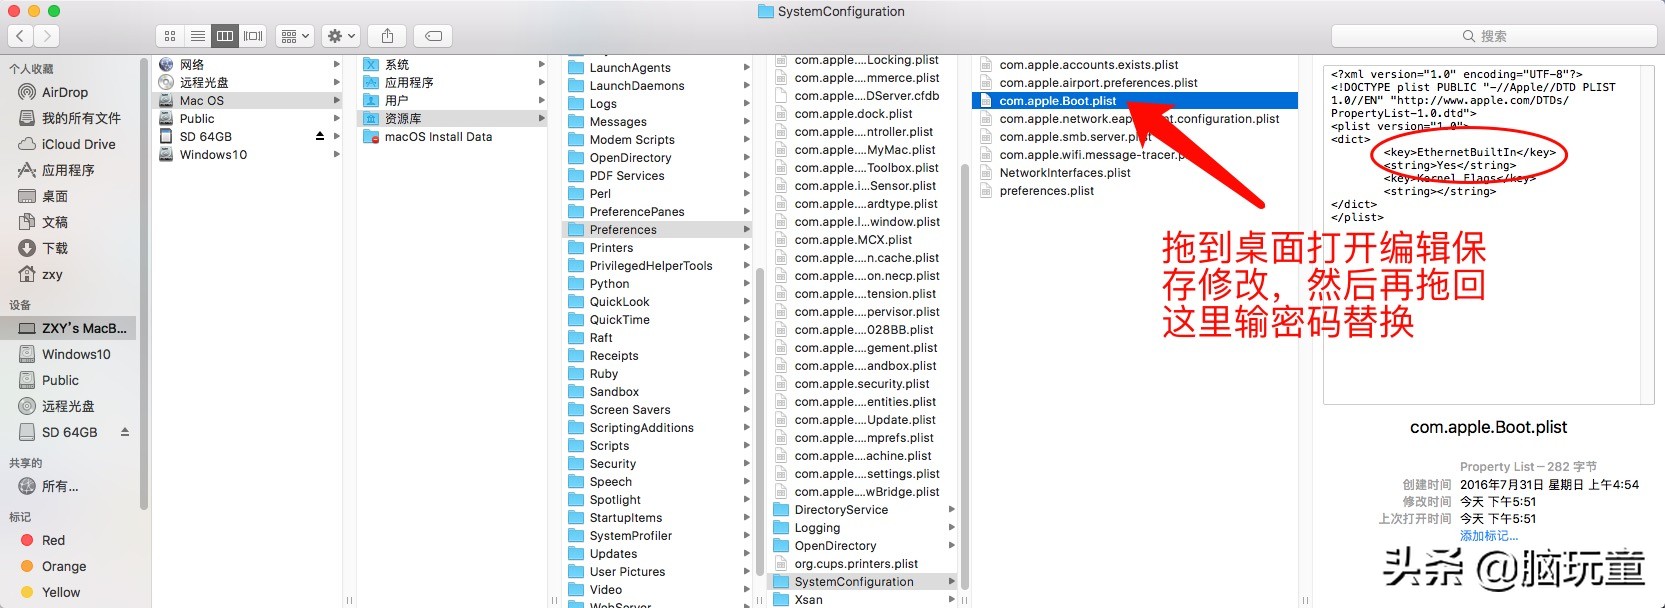This screenshot has height=608, width=1665.
Task: Expand the PreferencePanes folder arrow
Action: tap(747, 212)
